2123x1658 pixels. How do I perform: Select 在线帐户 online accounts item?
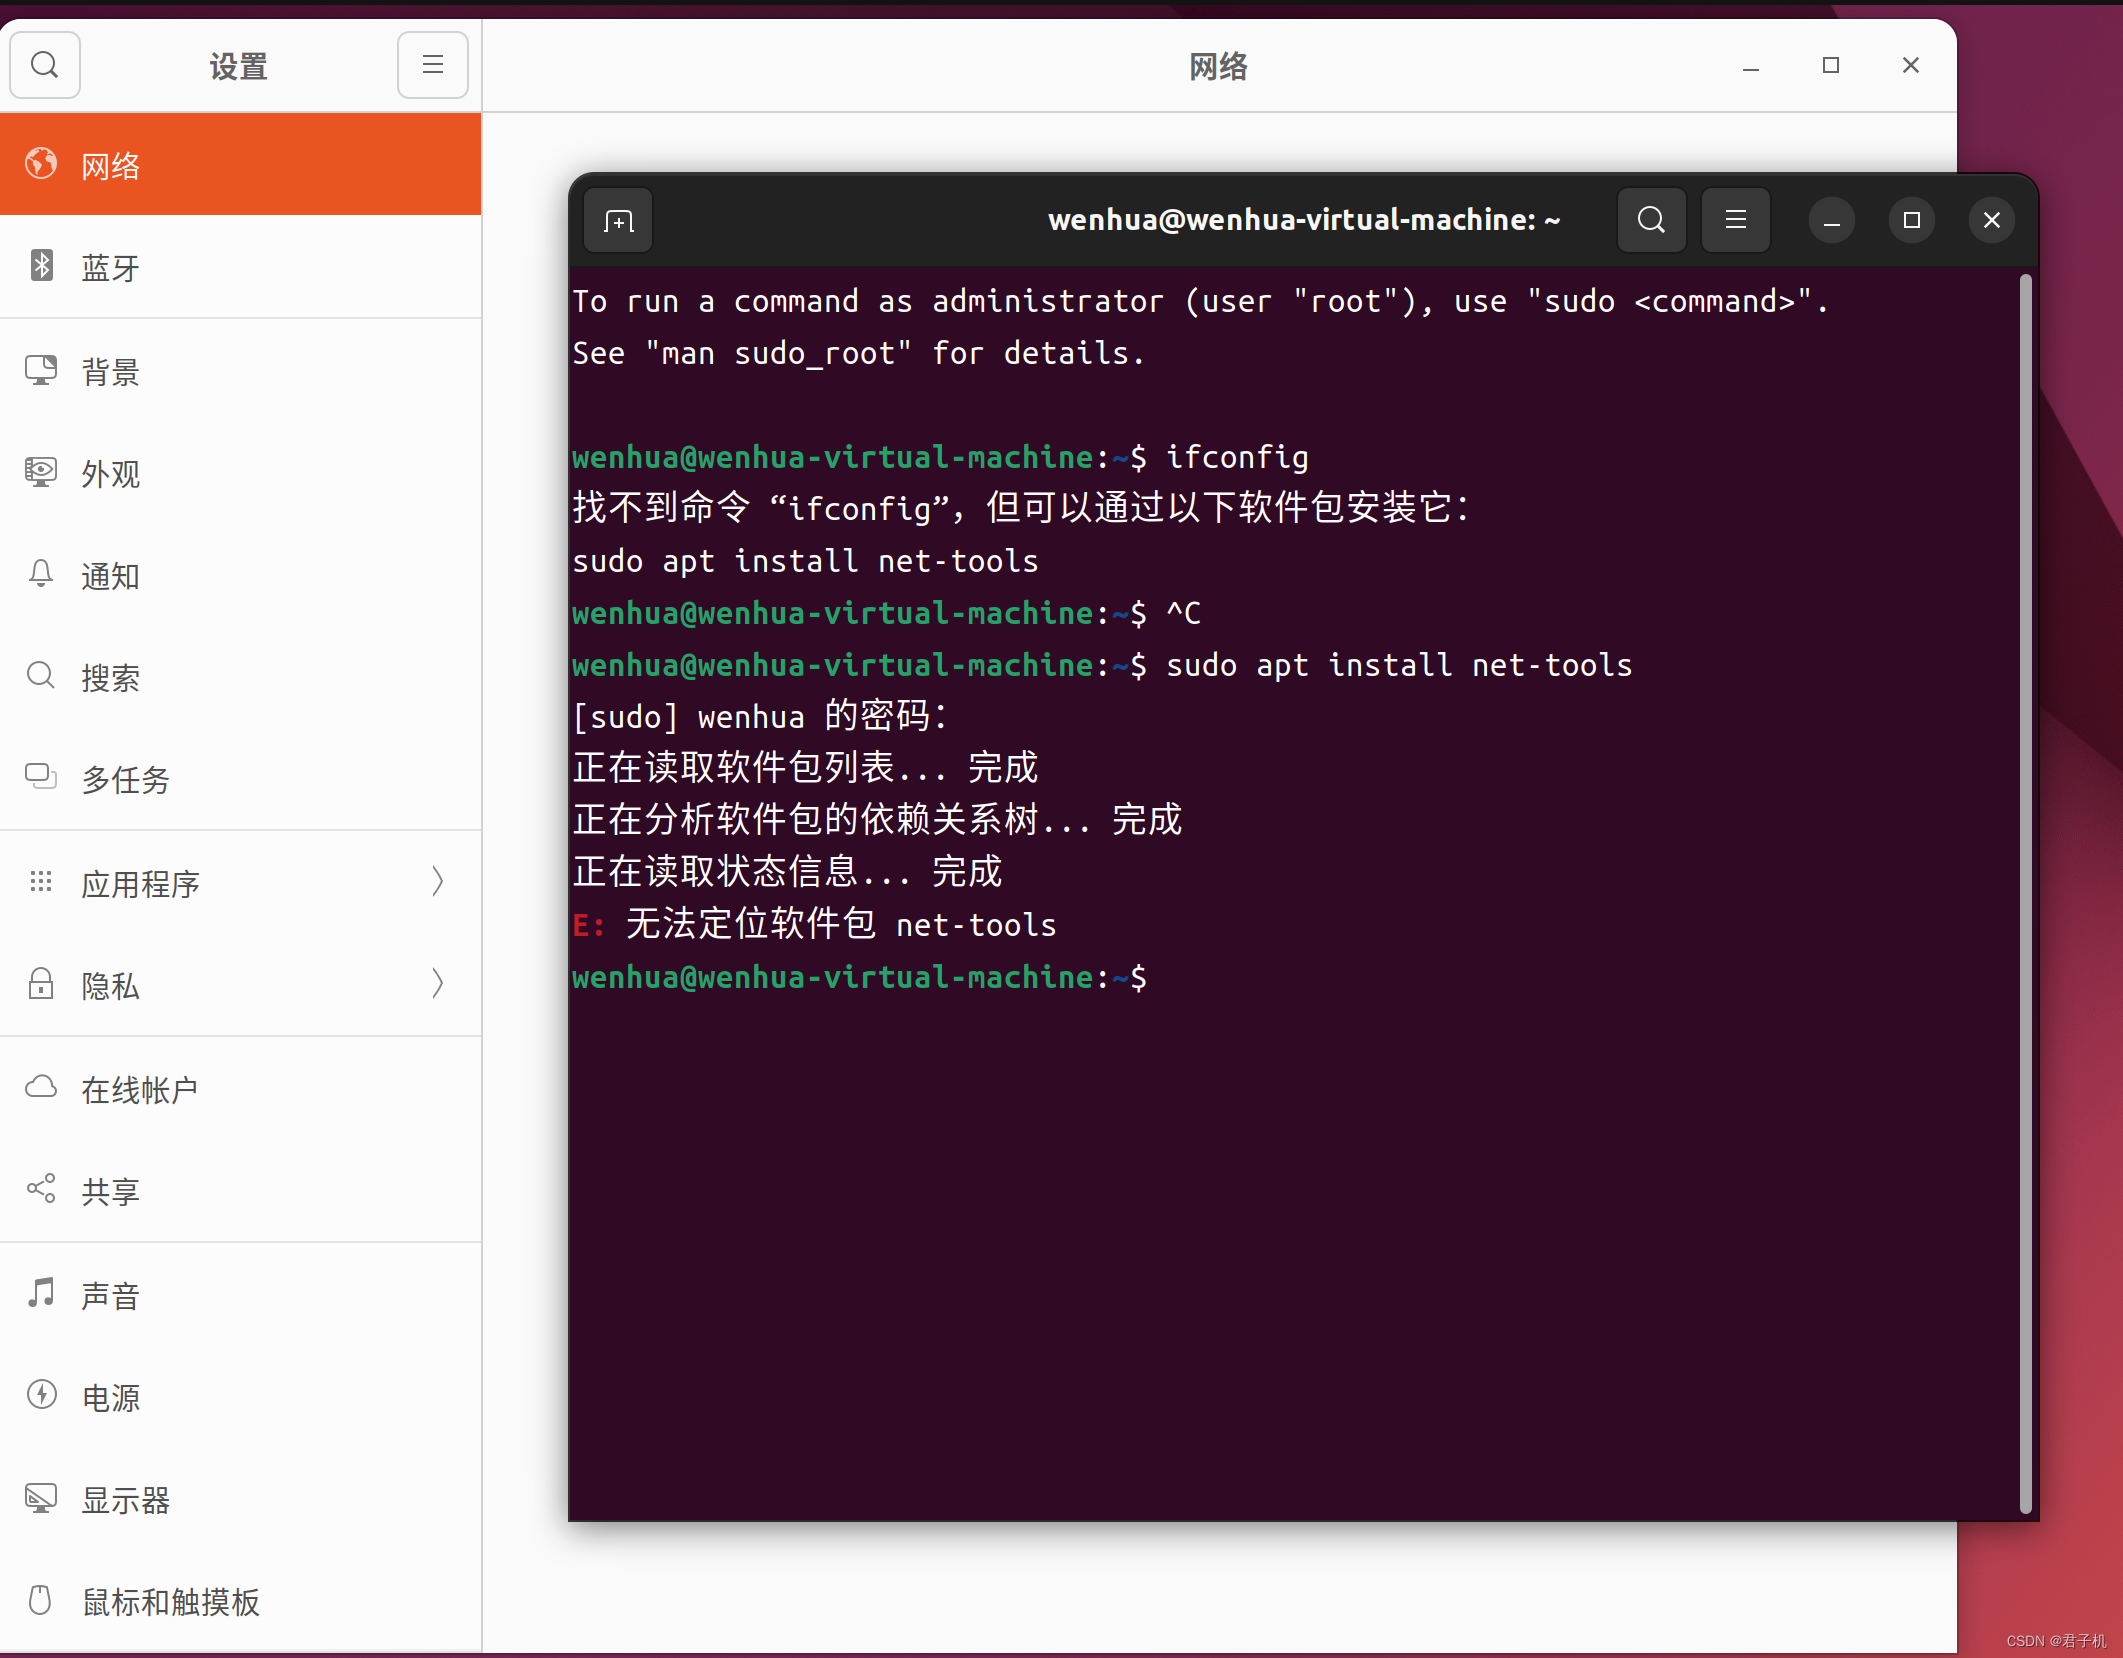(x=140, y=1089)
